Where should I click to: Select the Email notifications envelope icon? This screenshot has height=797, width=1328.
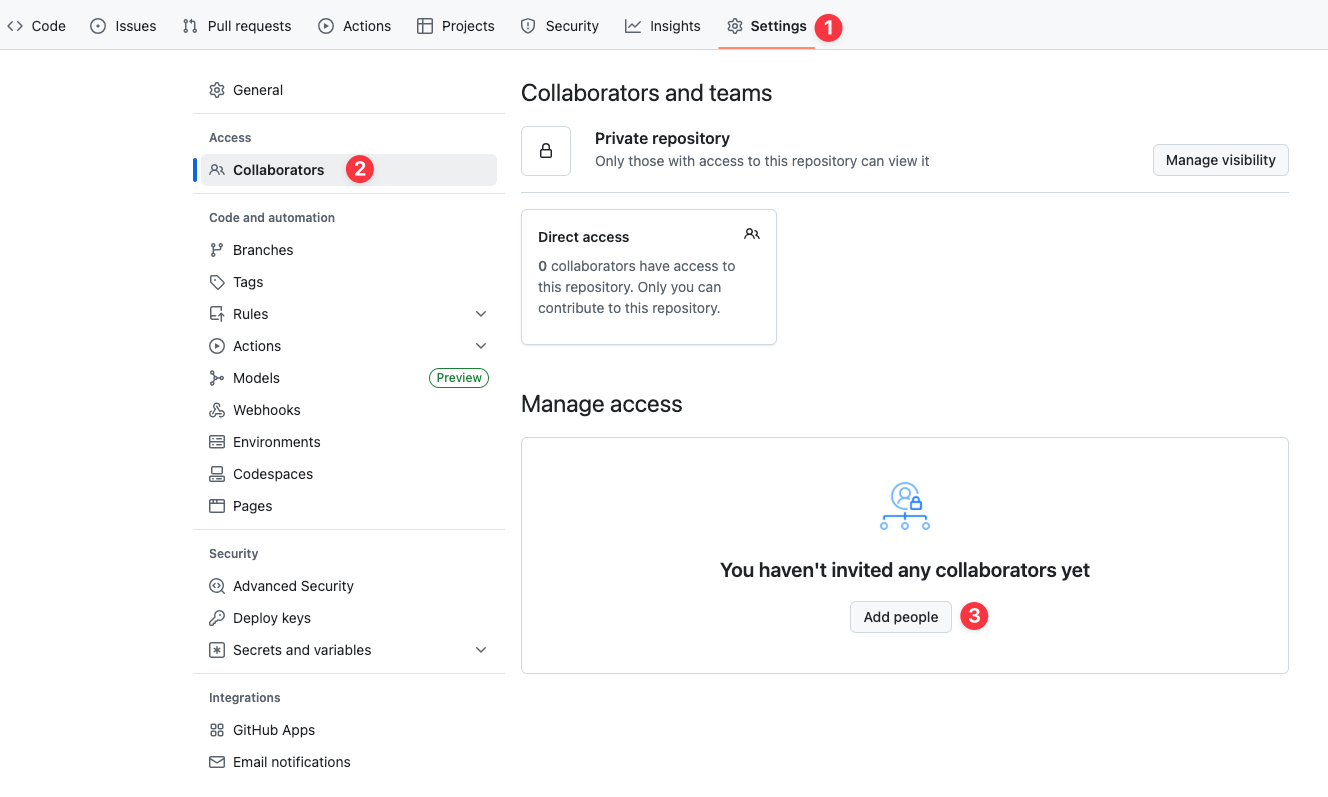pos(217,761)
